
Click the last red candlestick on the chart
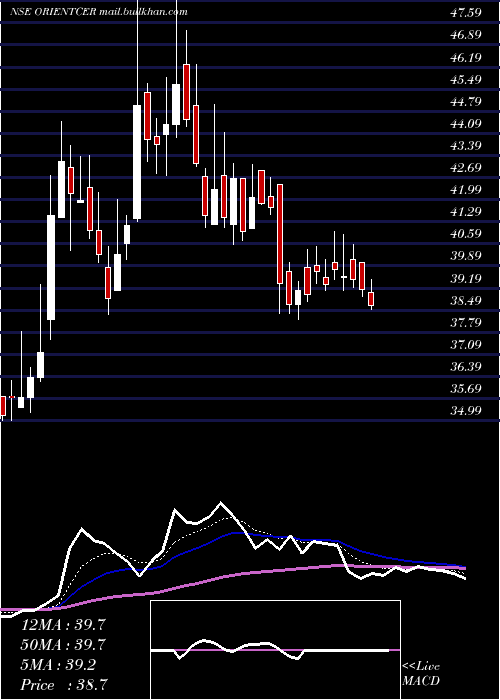point(371,298)
